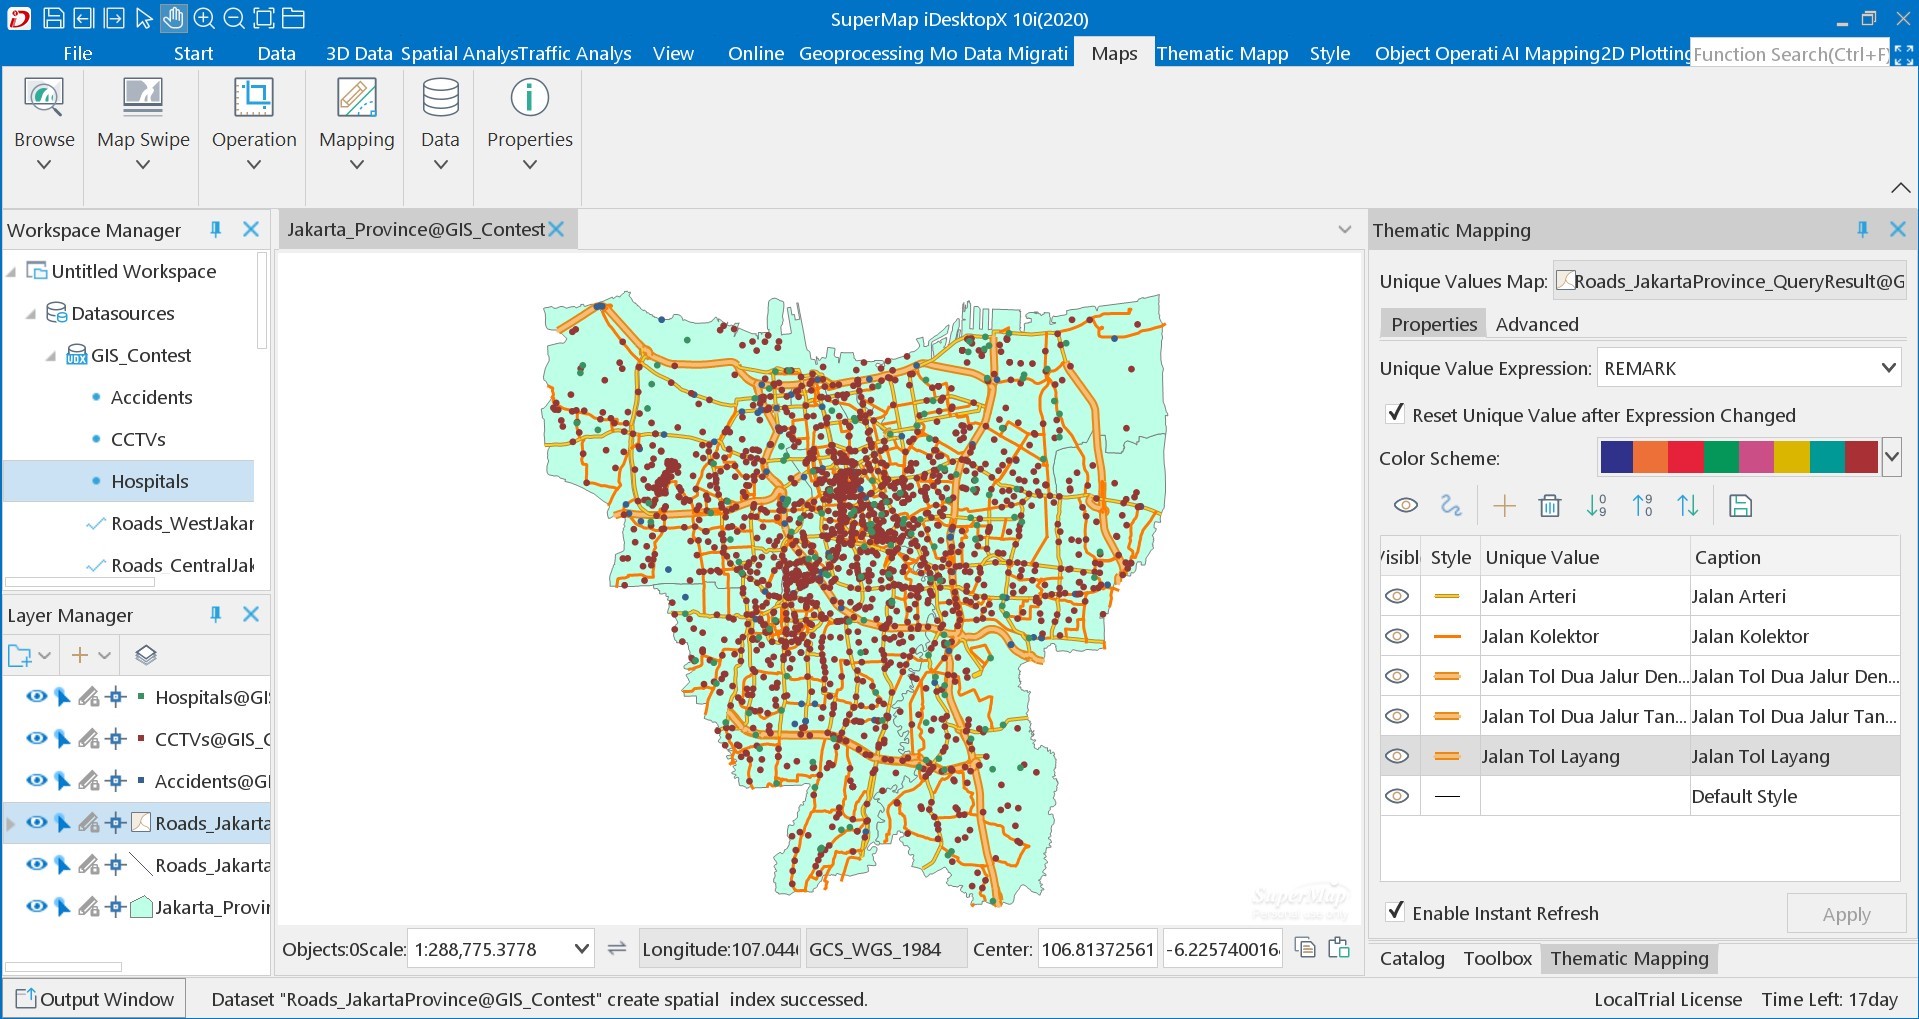Viewport: 1919px width, 1019px height.
Task: Toggle visibility of all thematic items icon
Action: (1405, 506)
